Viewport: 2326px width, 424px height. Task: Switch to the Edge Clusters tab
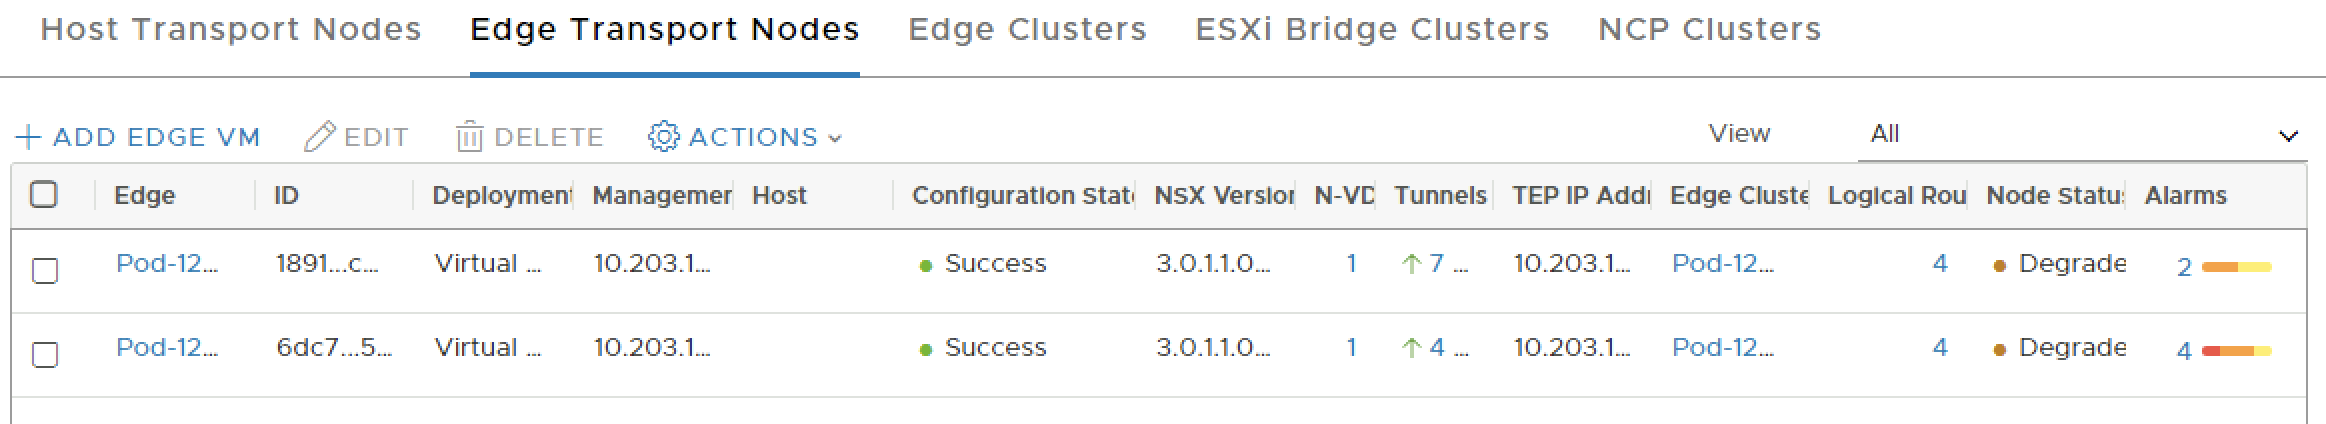pos(1027,30)
